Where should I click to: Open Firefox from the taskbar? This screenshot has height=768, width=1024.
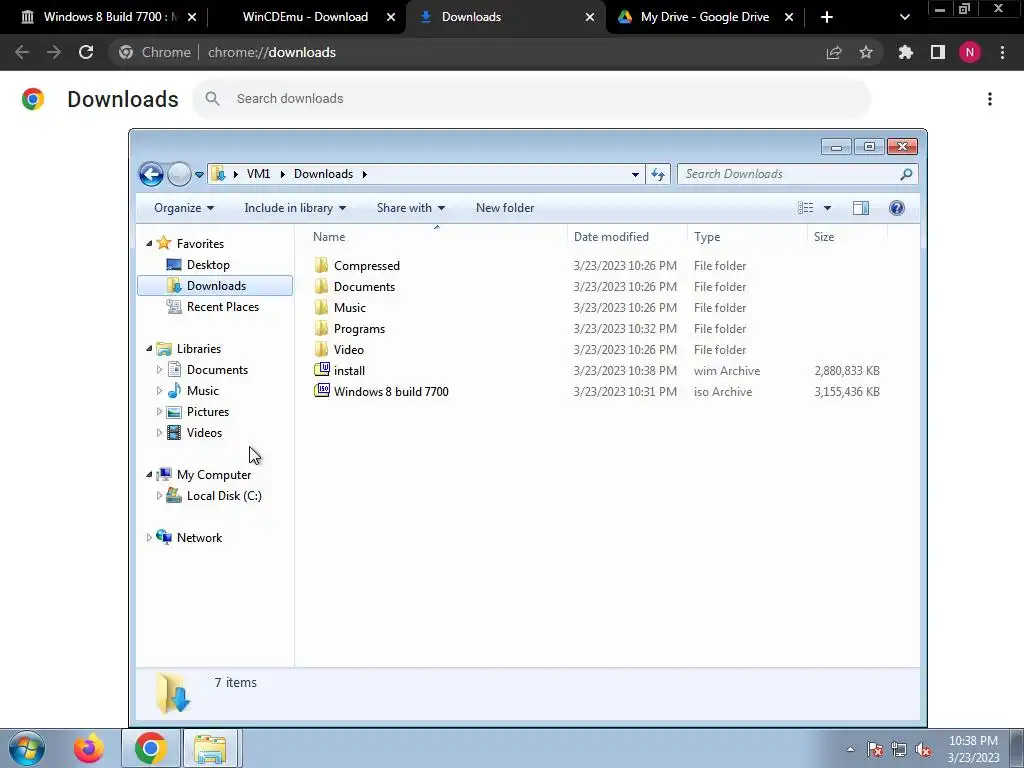click(88, 748)
